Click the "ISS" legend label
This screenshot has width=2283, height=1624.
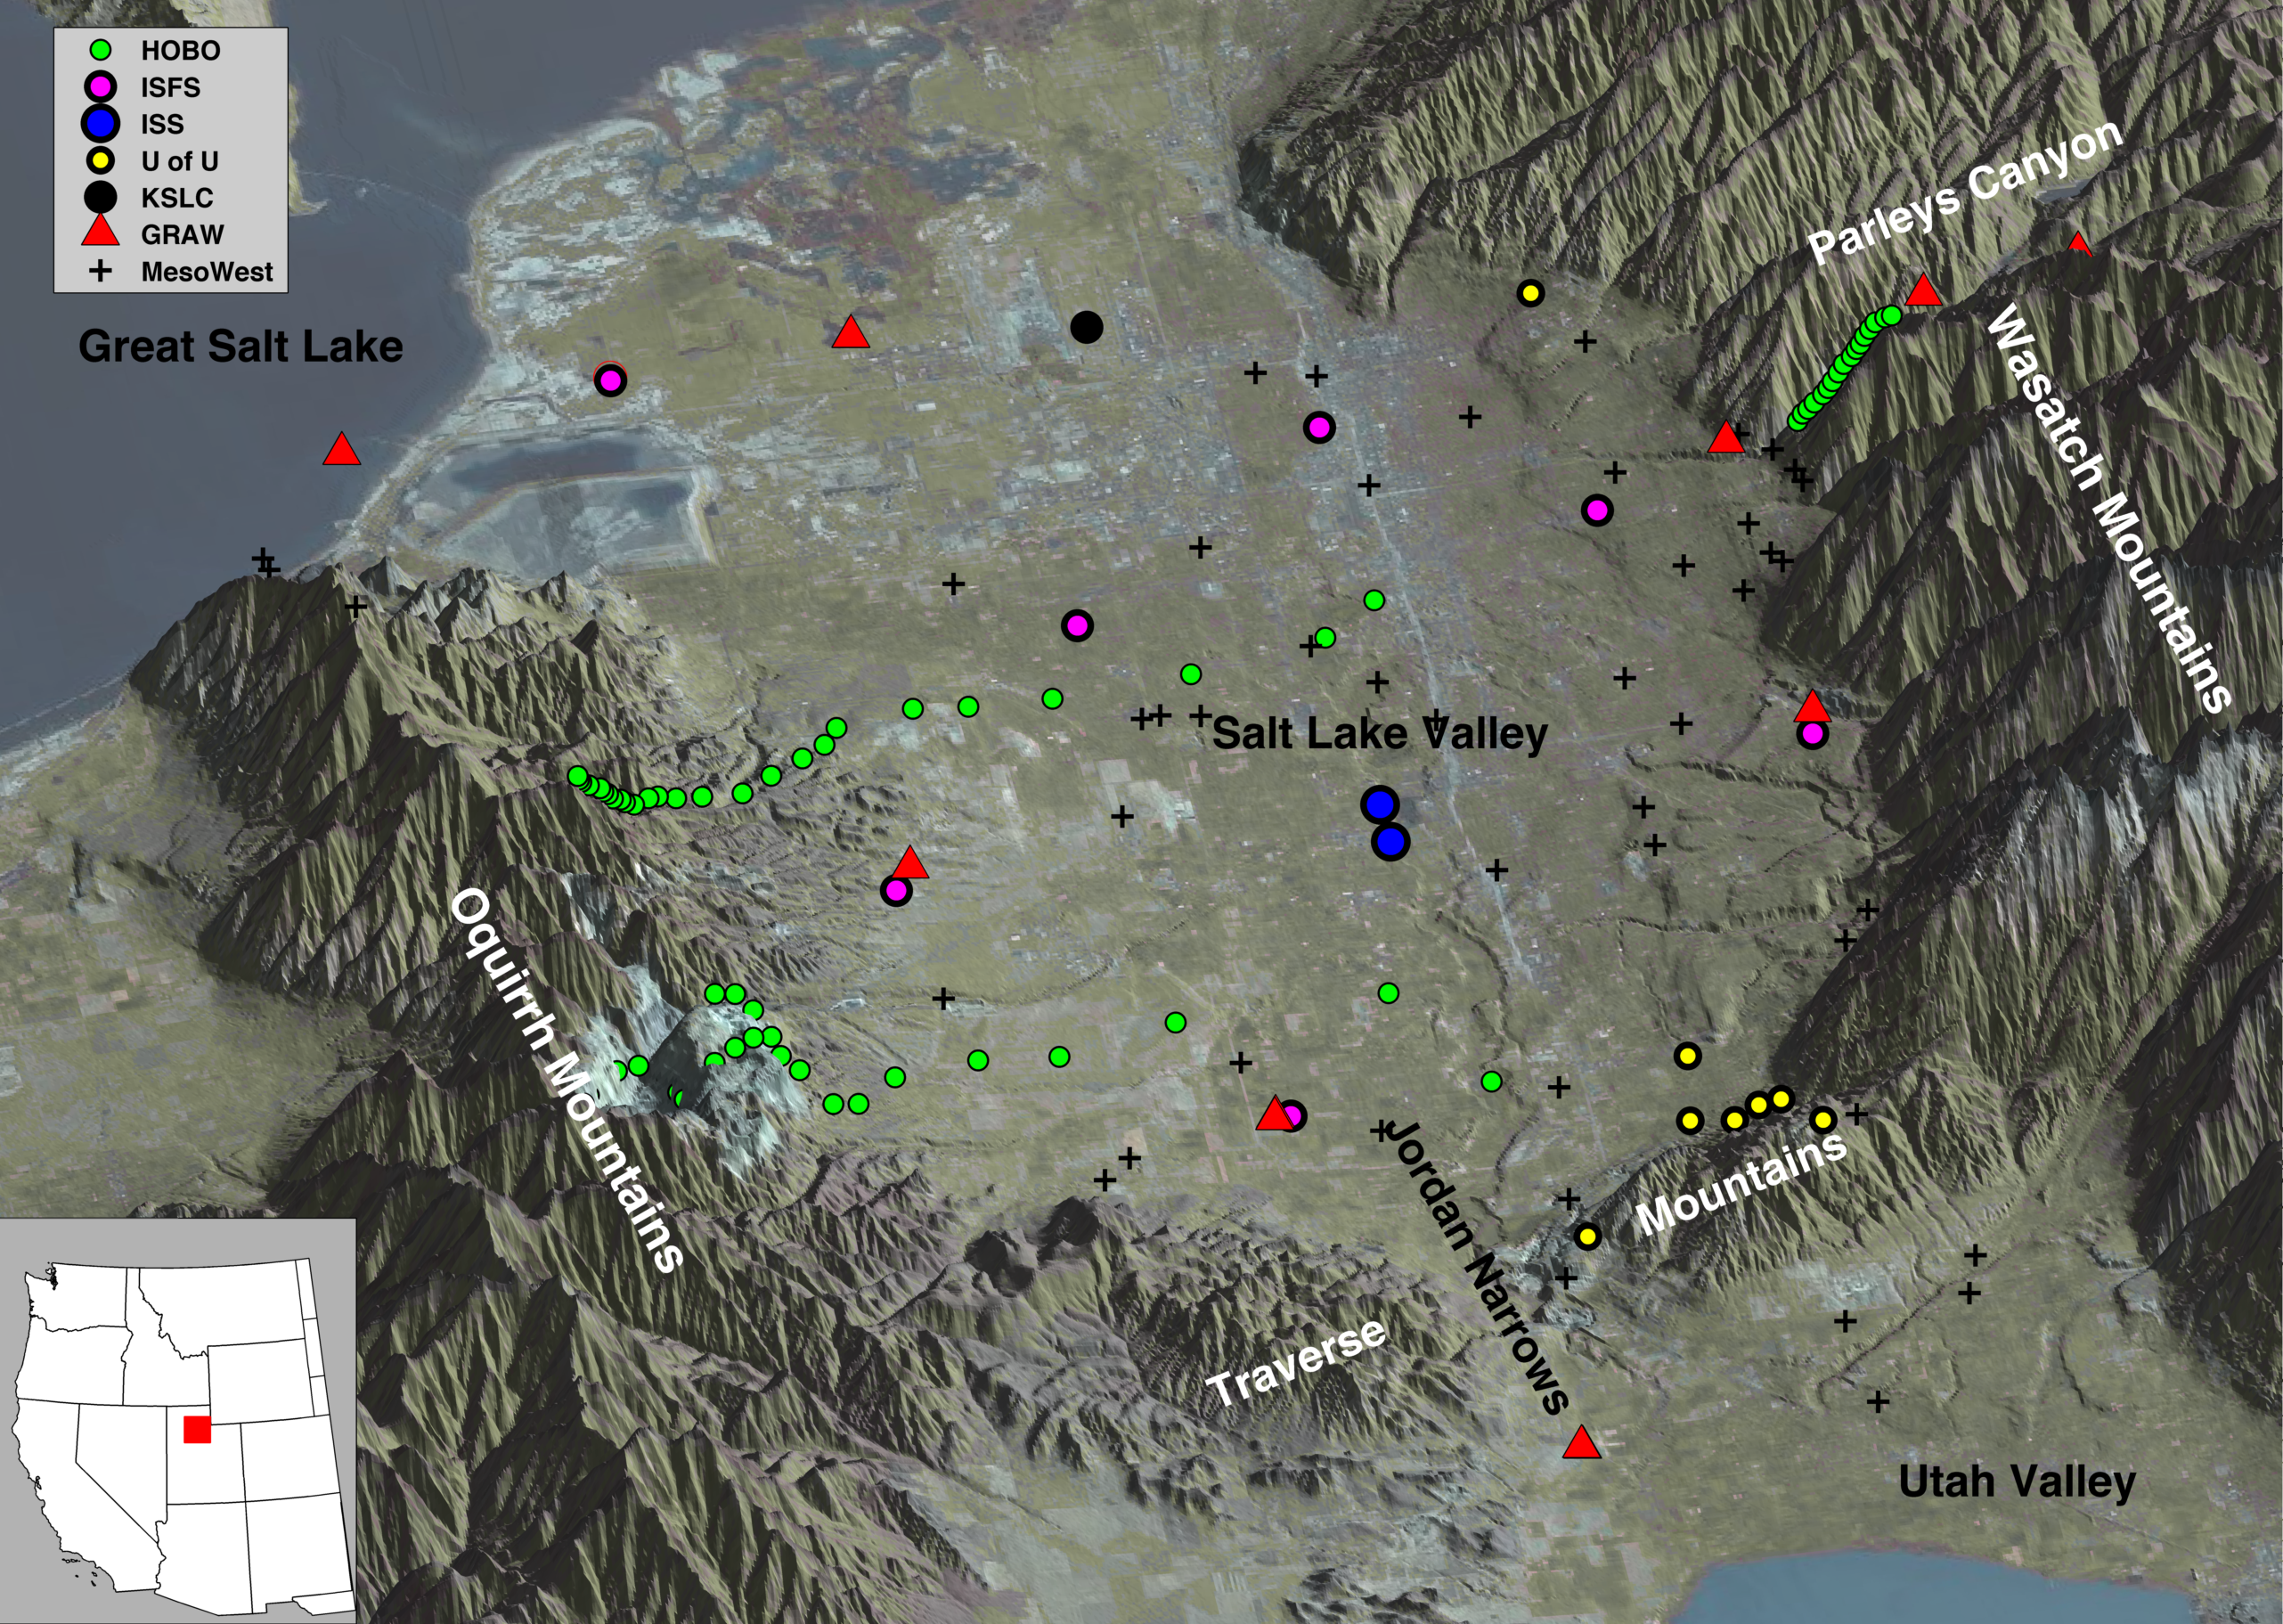(162, 124)
